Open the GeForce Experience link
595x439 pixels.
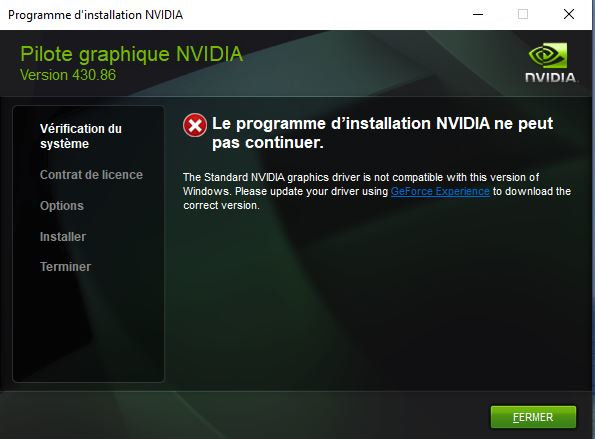pyautogui.click(x=440, y=191)
